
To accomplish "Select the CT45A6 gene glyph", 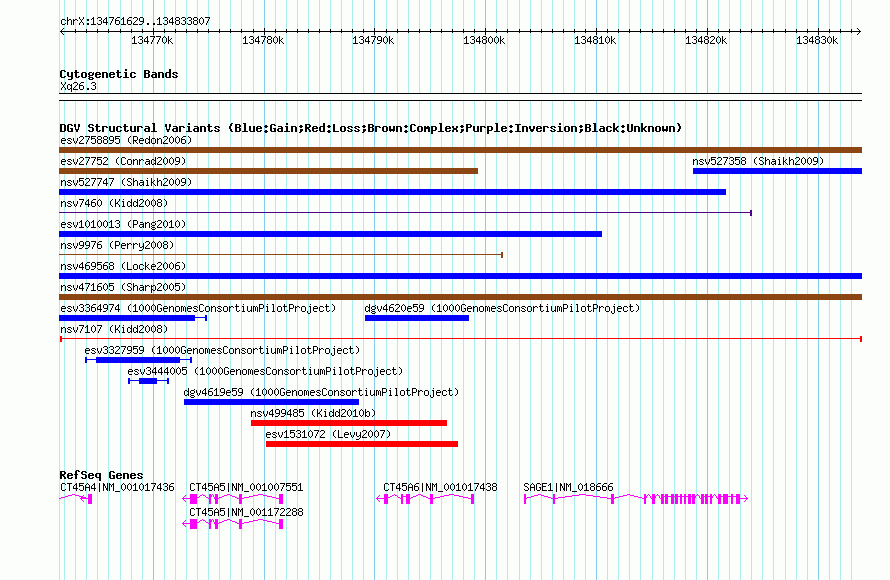I will [x=425, y=499].
